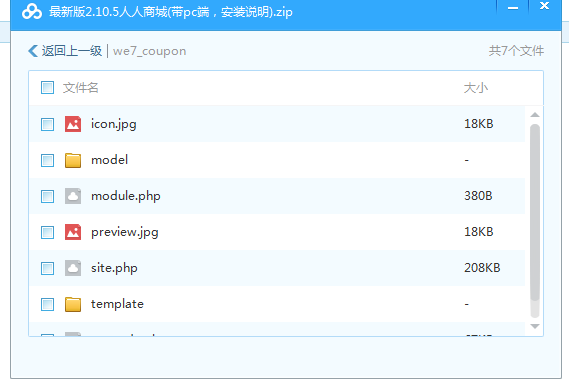Tick the select-all checkbox beside 文件名
569x384 pixels.
[48, 87]
